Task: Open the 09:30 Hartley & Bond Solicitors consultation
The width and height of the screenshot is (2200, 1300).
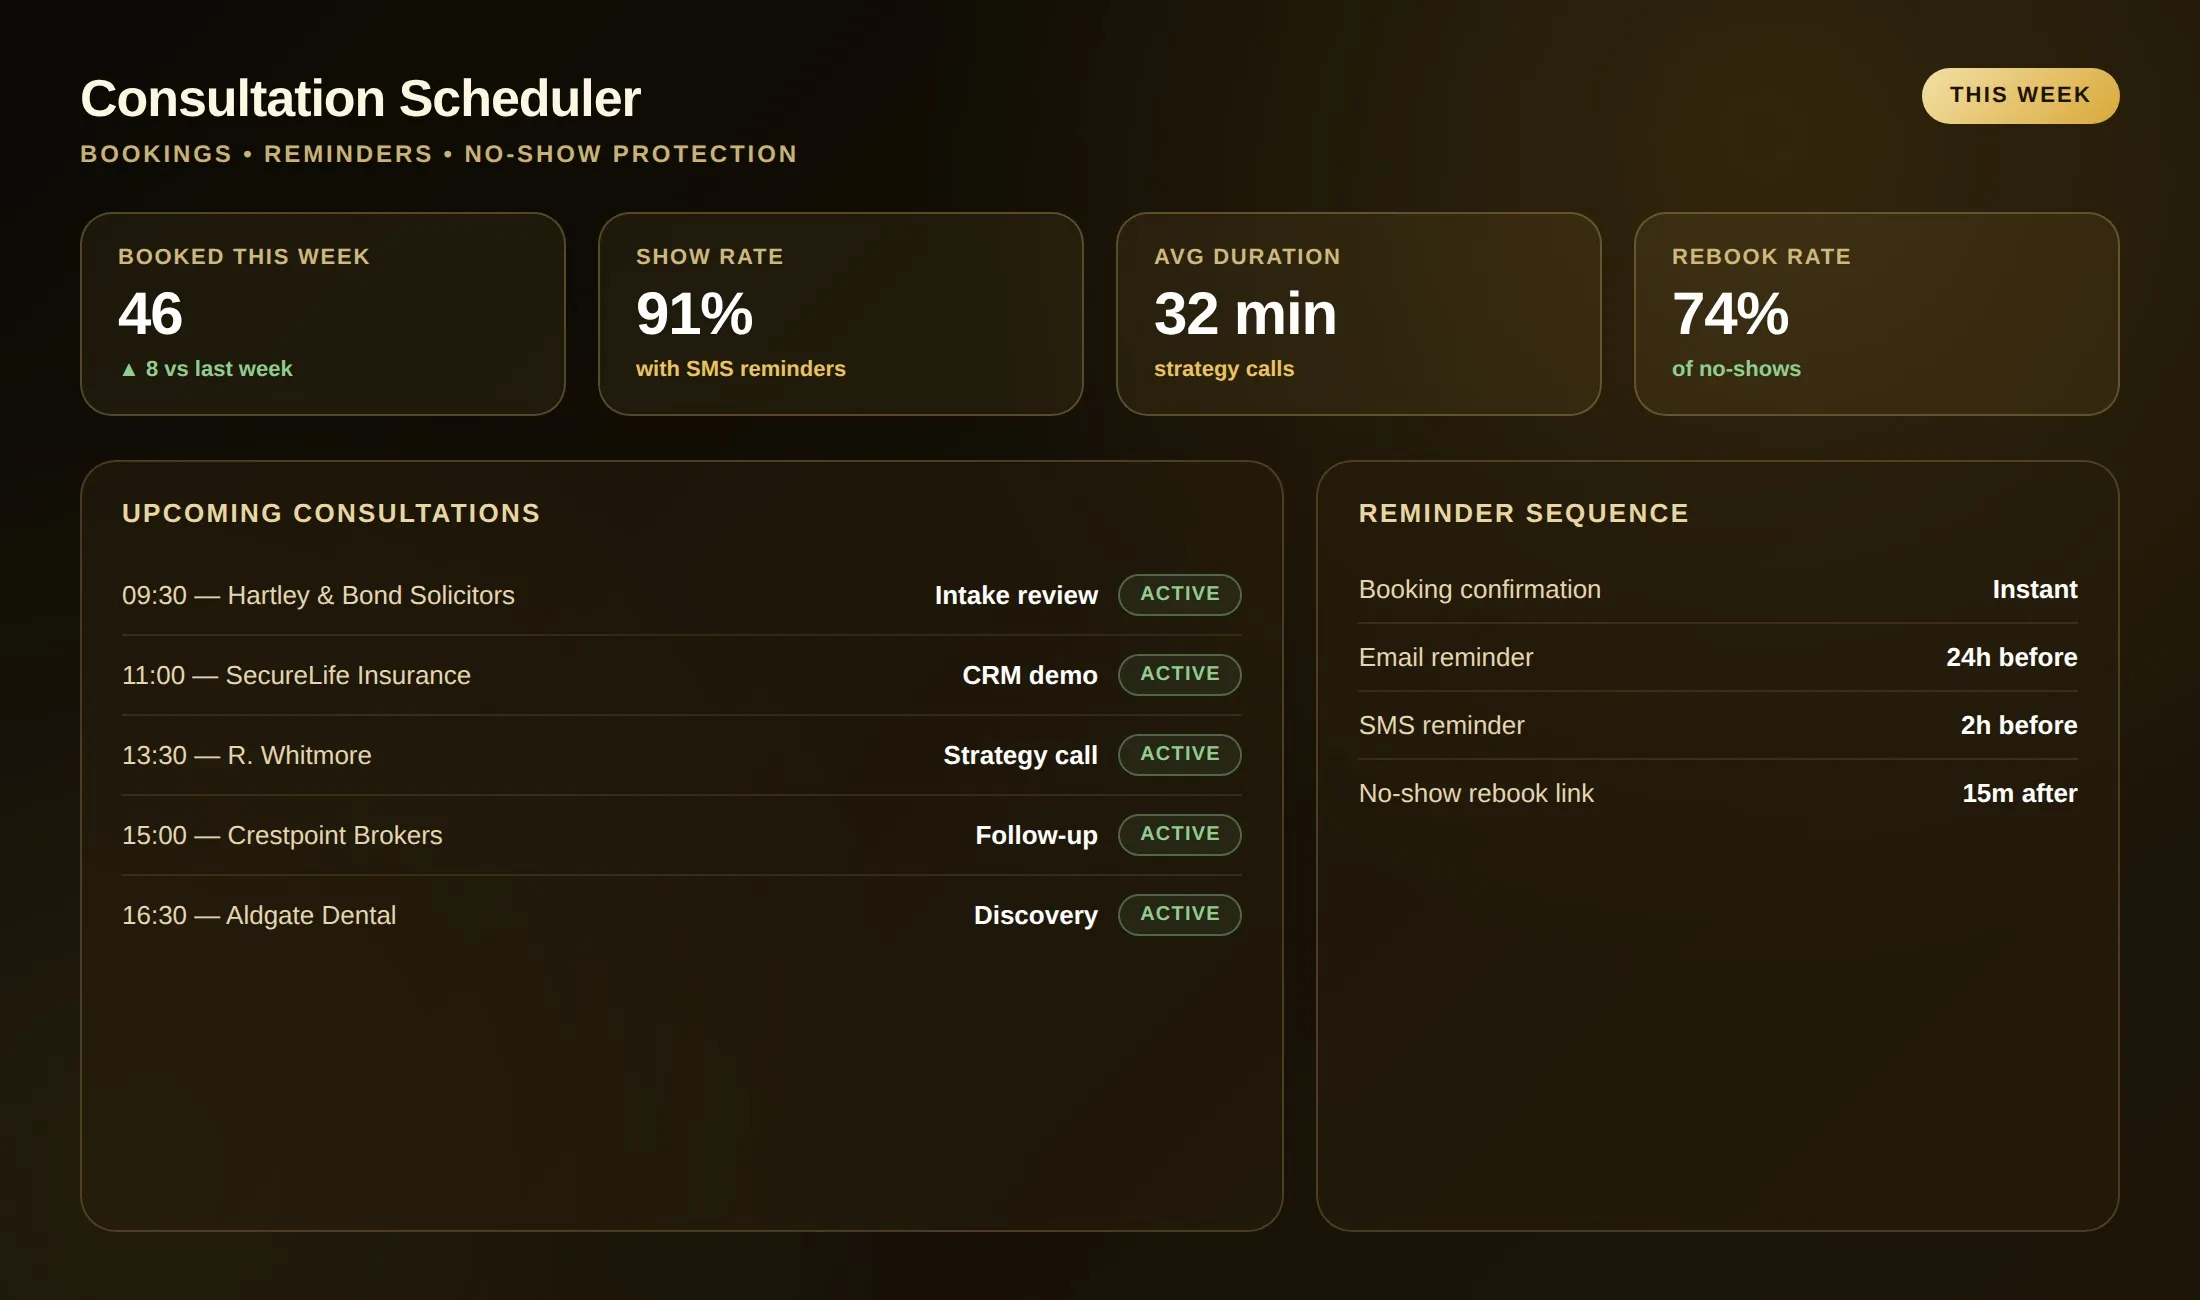Action: tap(682, 595)
